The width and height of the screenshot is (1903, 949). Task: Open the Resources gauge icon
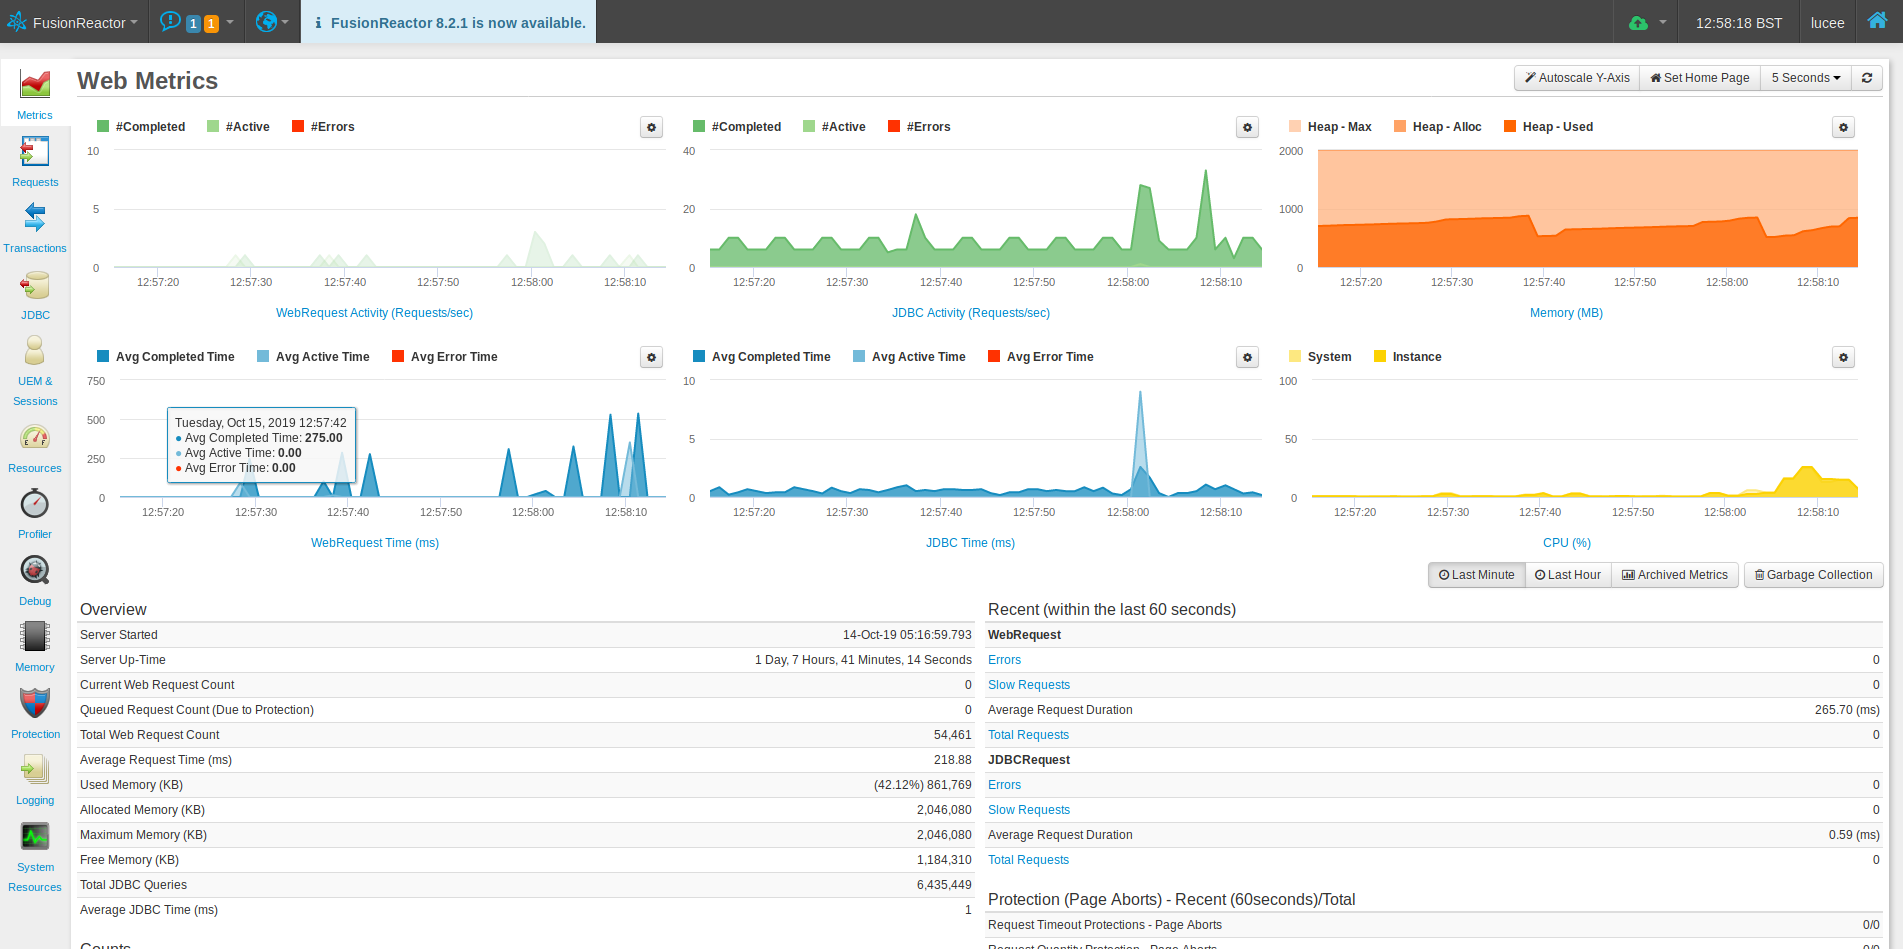coord(35,438)
